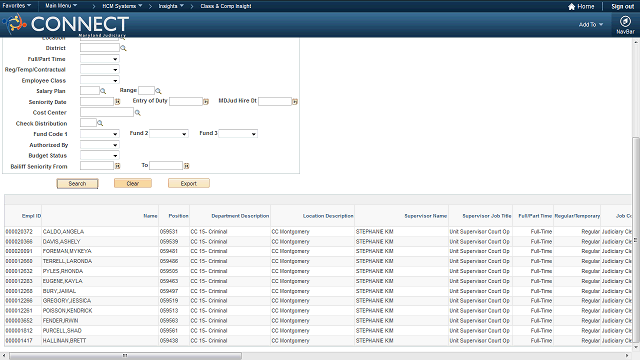This screenshot has height=360, width=640.
Task: Open Check Distribution lookup magnifier
Action: 100,123
